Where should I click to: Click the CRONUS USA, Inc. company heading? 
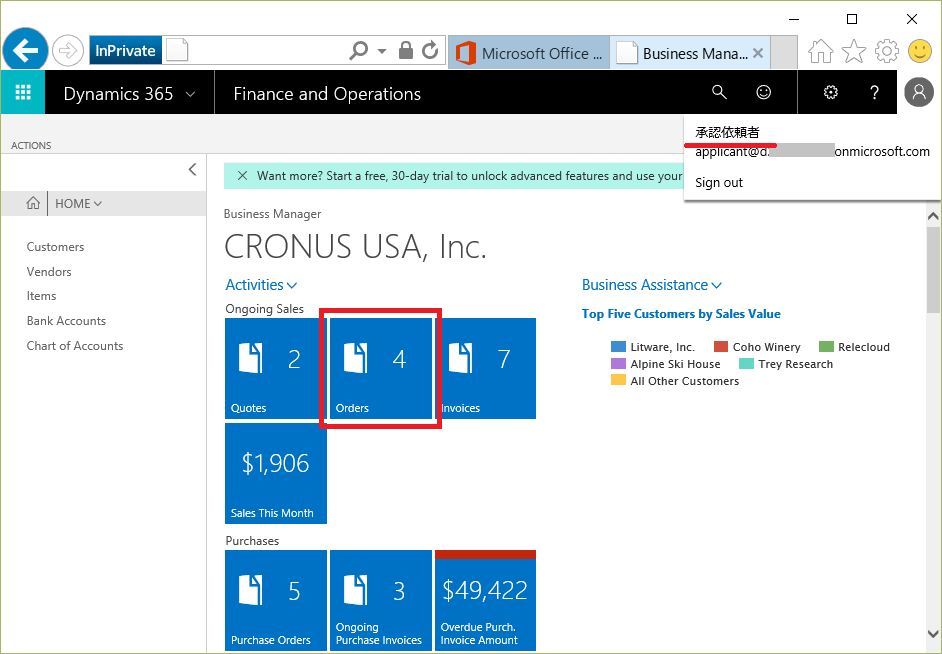pyautogui.click(x=355, y=246)
